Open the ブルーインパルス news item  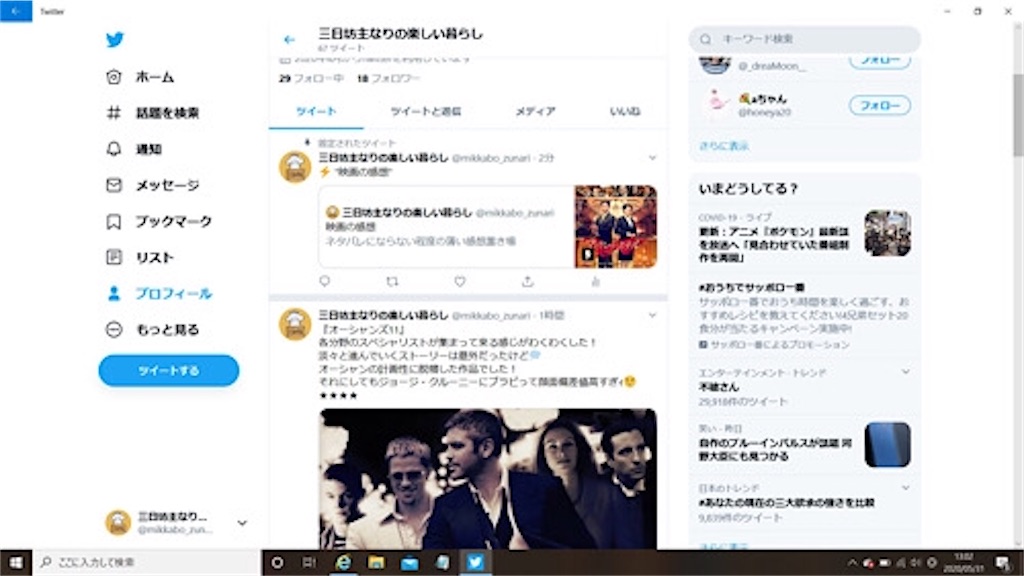tap(805, 443)
